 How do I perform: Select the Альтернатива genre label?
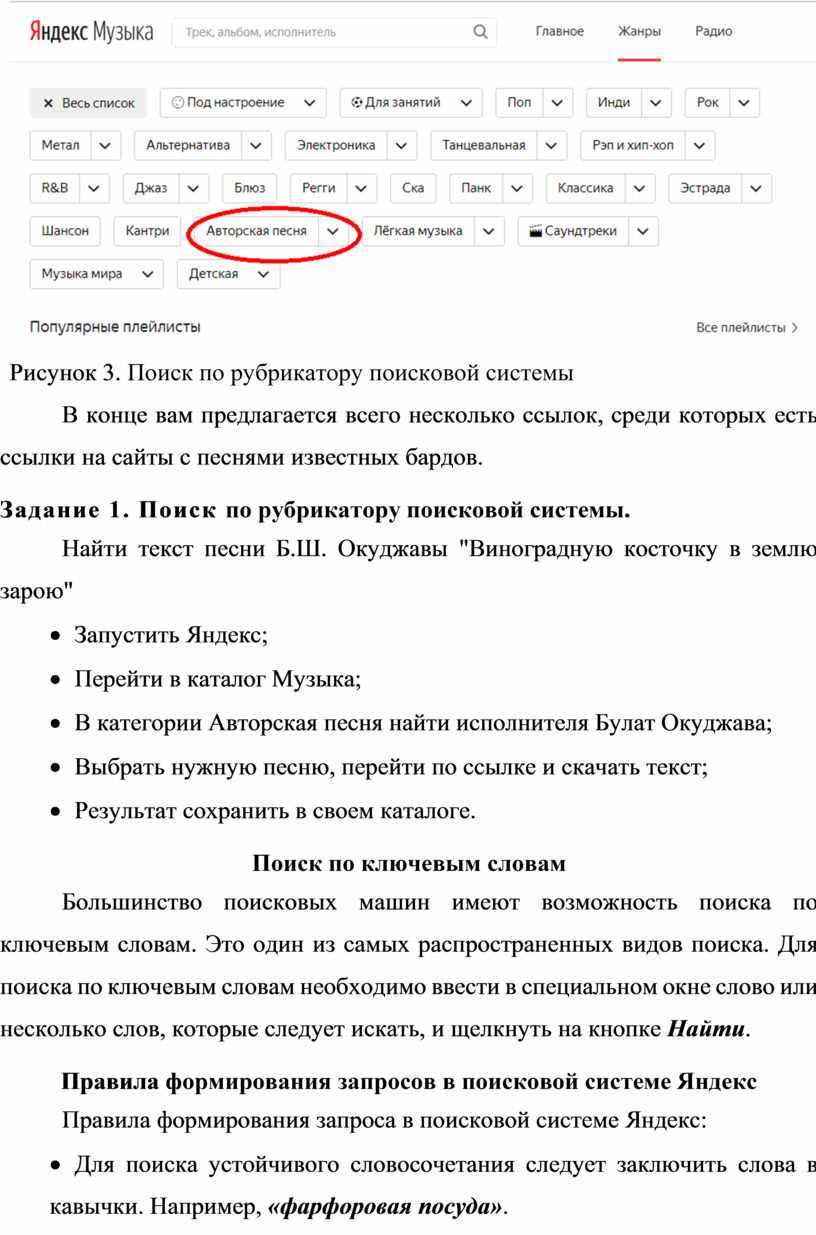tap(188, 146)
